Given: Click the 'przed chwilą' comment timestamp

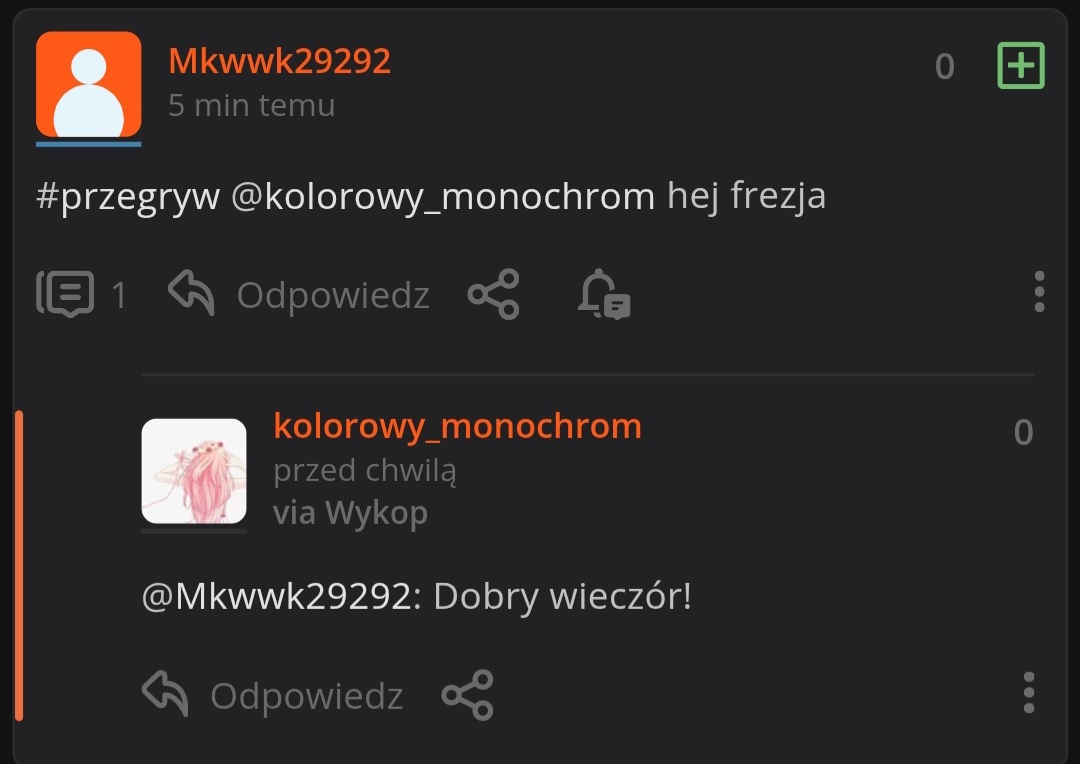Looking at the screenshot, I should 364,471.
